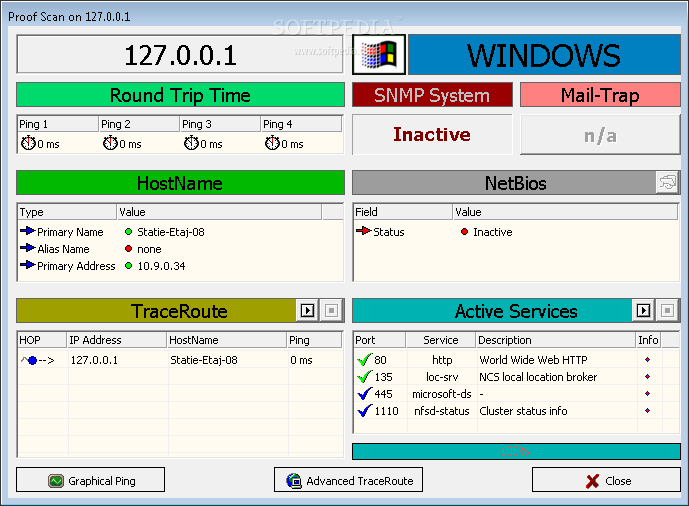Click the Ping 1 stopwatch icon
Image resolution: width=689 pixels, height=506 pixels.
29,143
